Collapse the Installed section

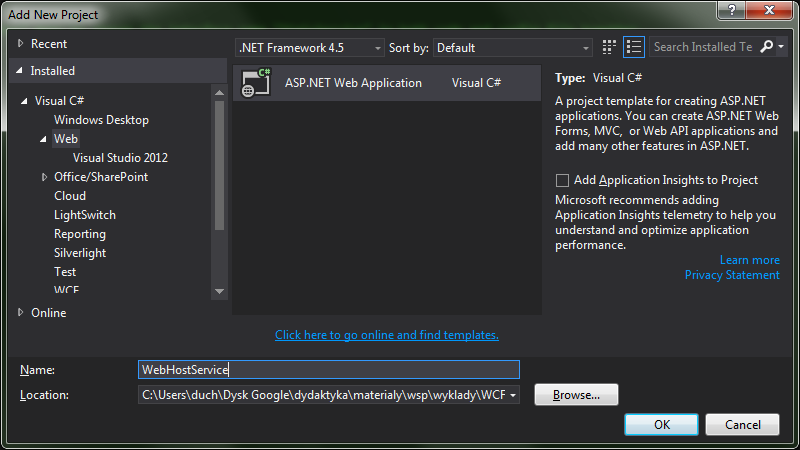[x=19, y=70]
